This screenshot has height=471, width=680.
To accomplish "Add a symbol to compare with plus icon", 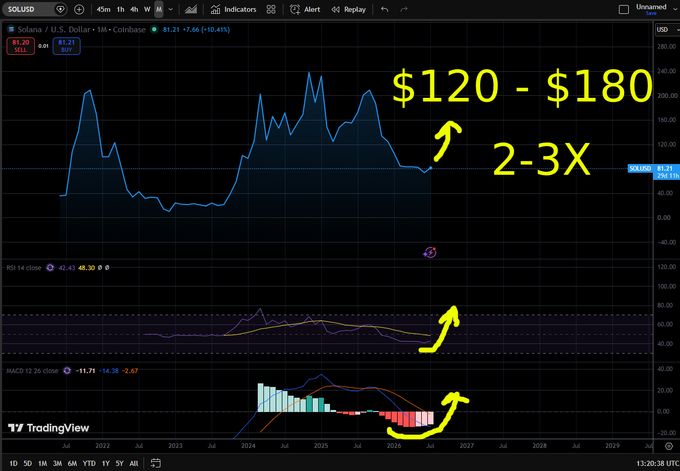I will coord(79,9).
